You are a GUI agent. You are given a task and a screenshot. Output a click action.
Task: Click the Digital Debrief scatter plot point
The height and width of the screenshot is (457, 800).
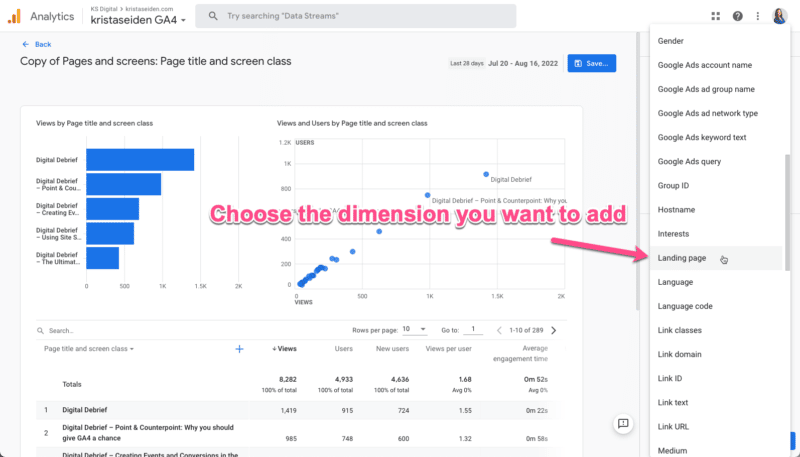click(x=486, y=174)
